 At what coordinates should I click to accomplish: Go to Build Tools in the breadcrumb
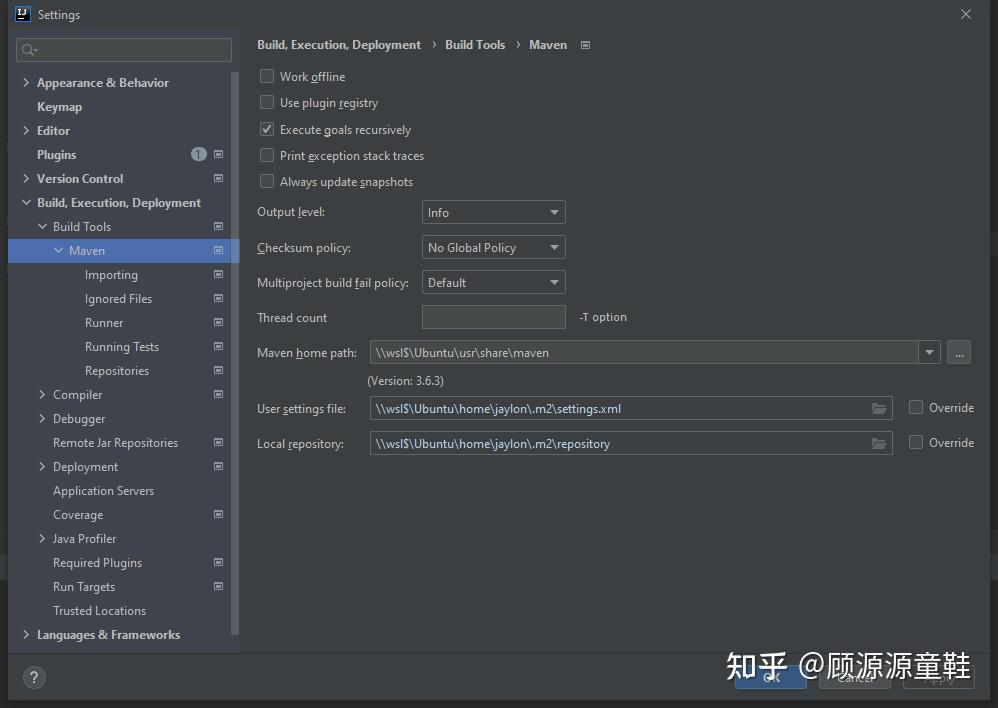474,44
